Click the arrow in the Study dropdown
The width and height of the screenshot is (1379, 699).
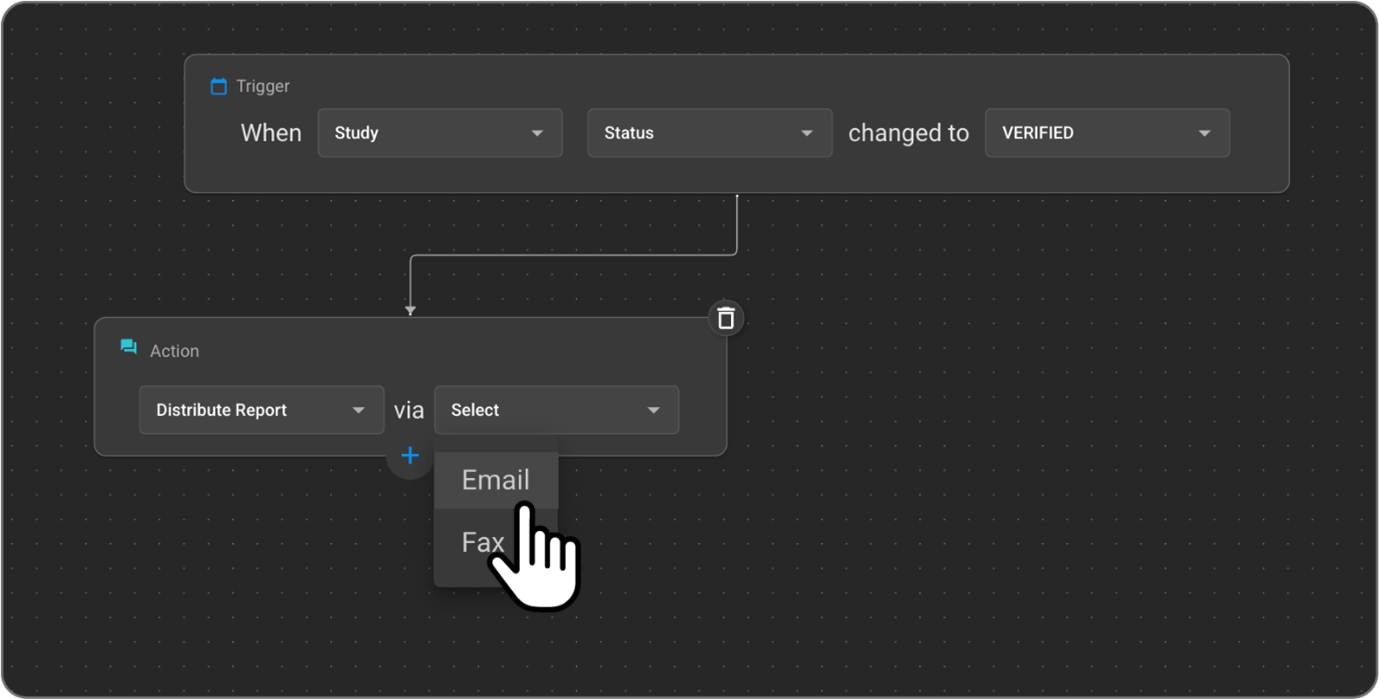pos(537,133)
